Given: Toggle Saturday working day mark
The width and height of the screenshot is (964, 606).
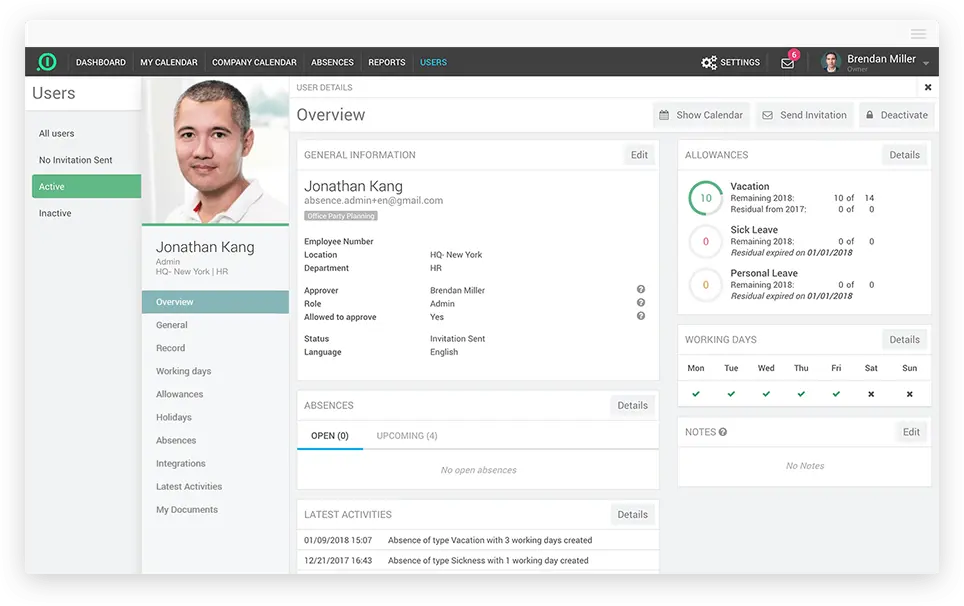Looking at the screenshot, I should tap(871, 394).
